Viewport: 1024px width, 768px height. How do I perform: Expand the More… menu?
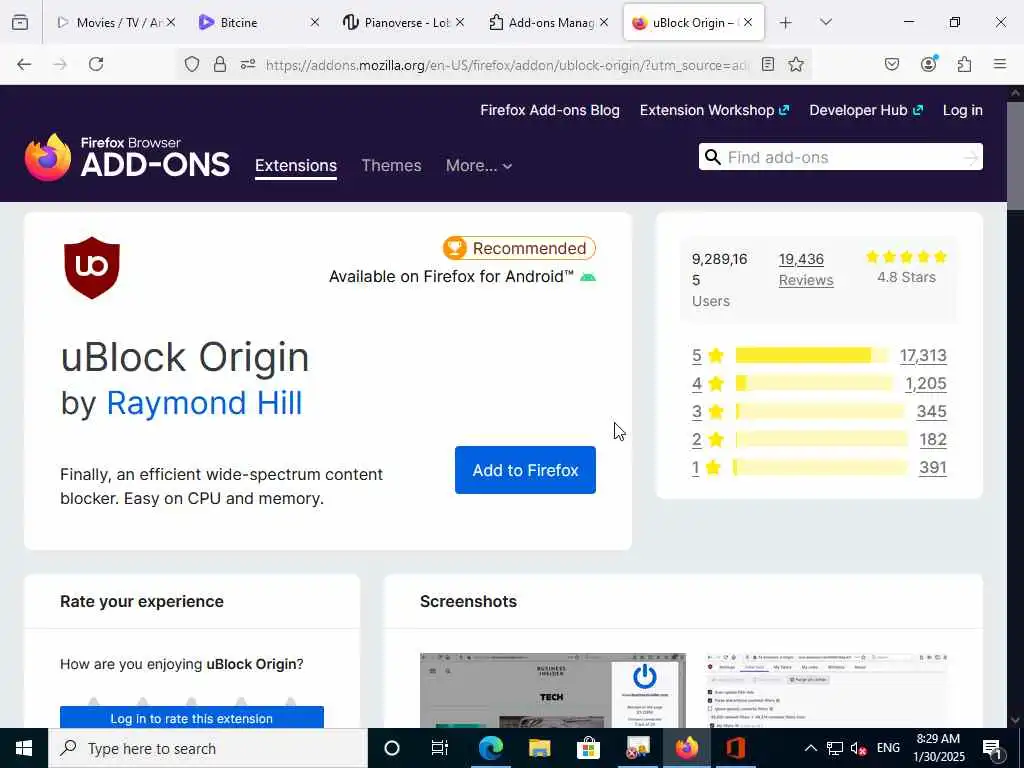[x=479, y=166]
